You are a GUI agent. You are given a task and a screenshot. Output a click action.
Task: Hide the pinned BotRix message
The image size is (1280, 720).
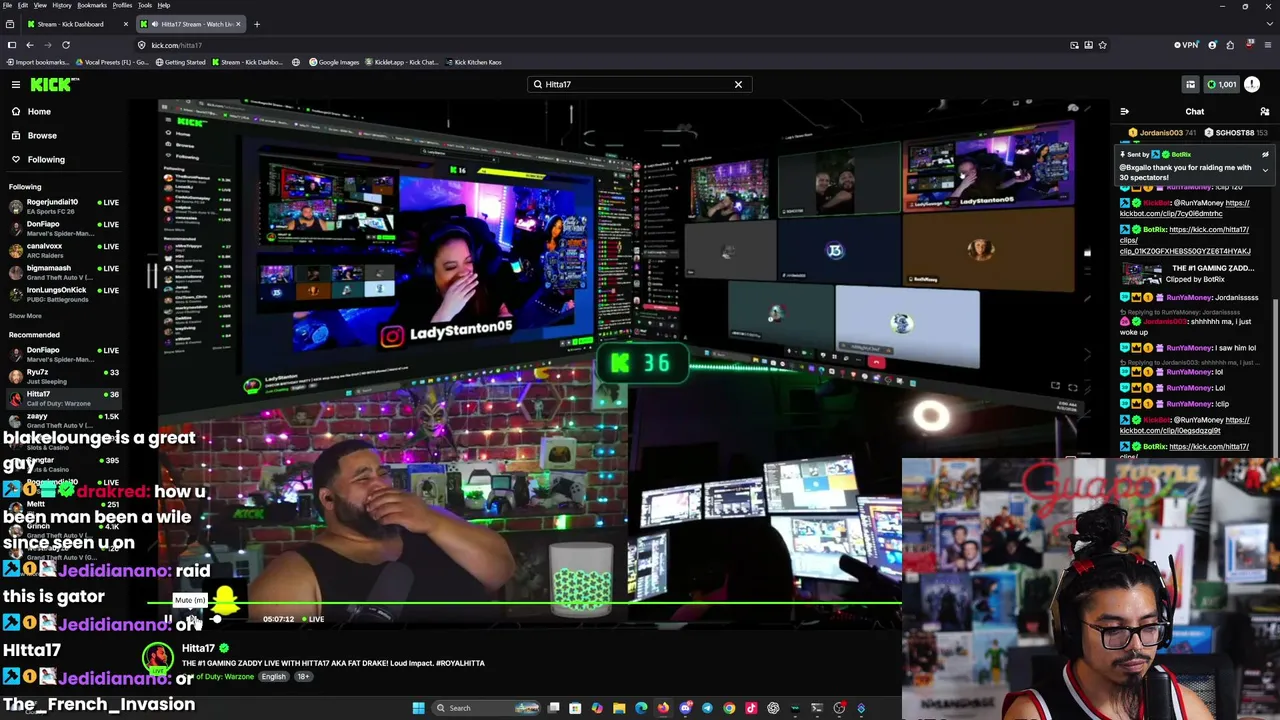[x=1265, y=155]
